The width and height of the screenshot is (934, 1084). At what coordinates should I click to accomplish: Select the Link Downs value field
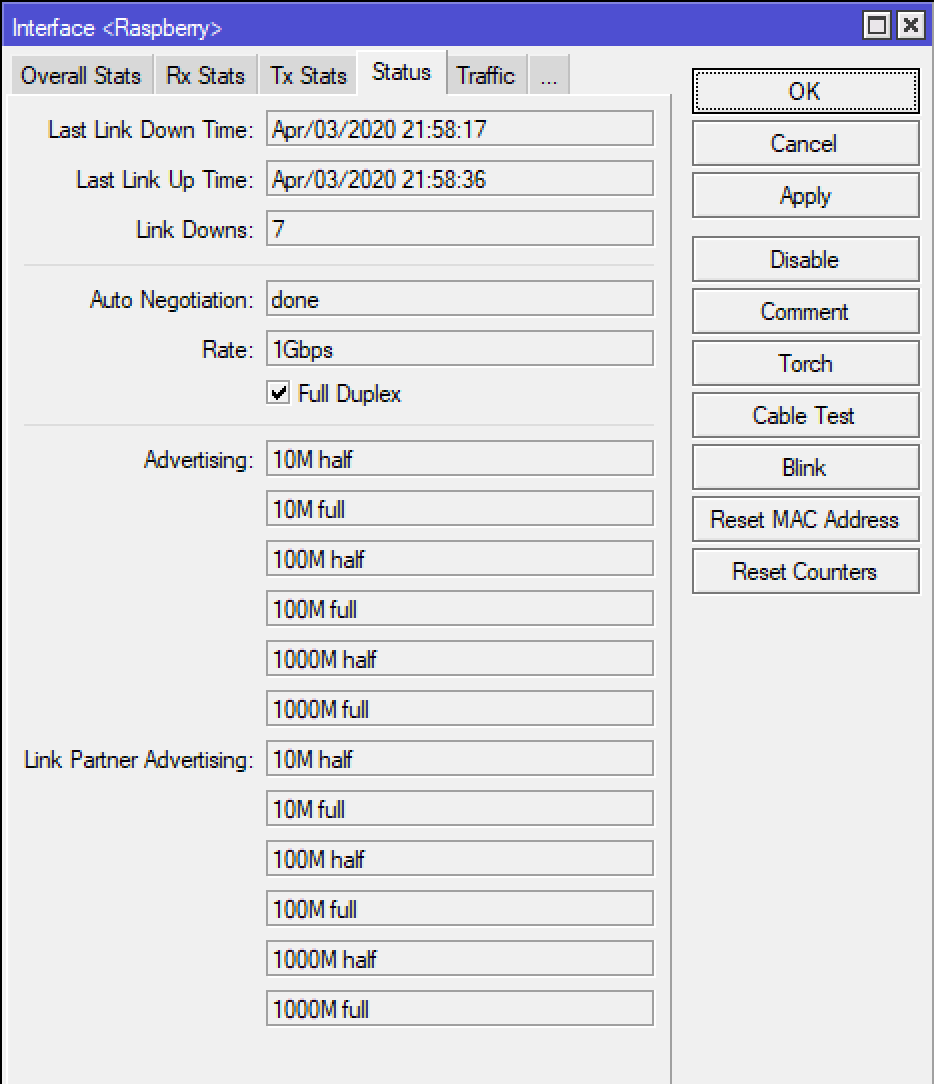tap(460, 229)
